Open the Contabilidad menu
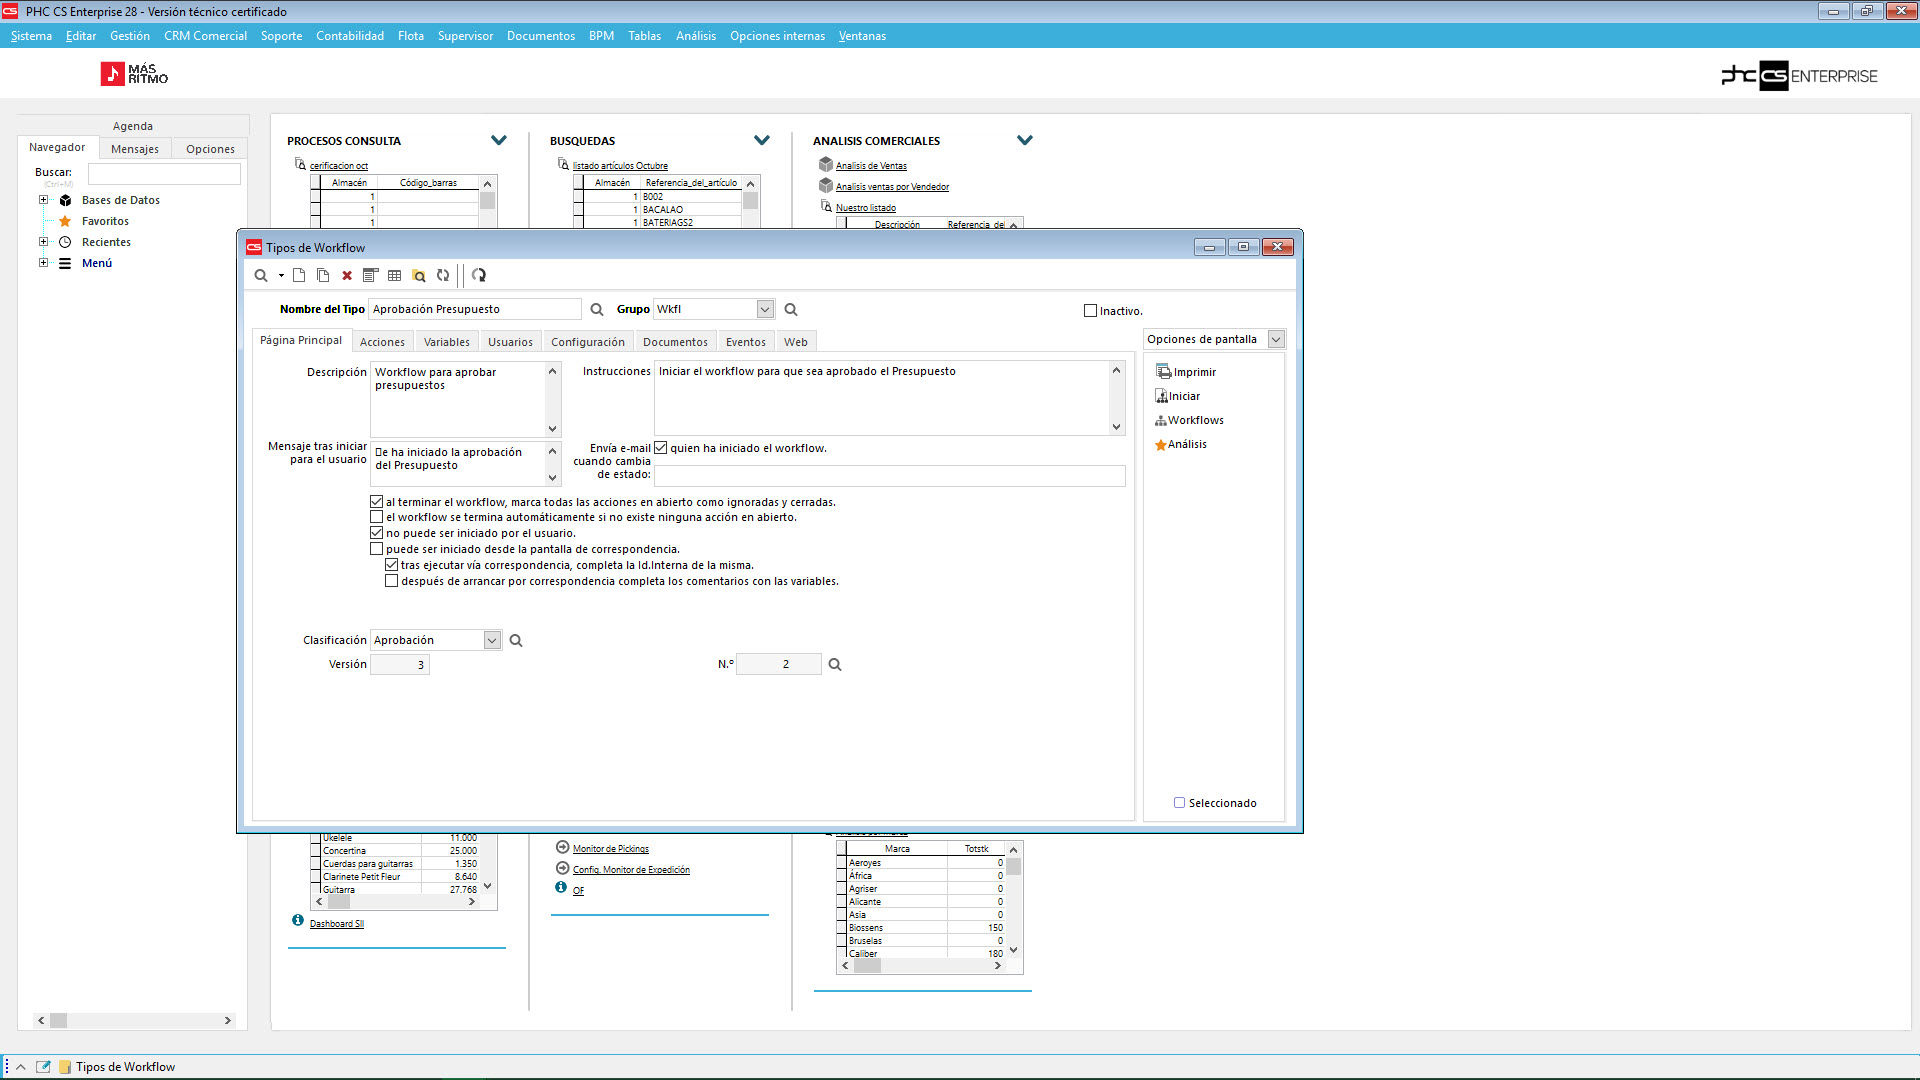This screenshot has height=1080, width=1920. tap(350, 36)
